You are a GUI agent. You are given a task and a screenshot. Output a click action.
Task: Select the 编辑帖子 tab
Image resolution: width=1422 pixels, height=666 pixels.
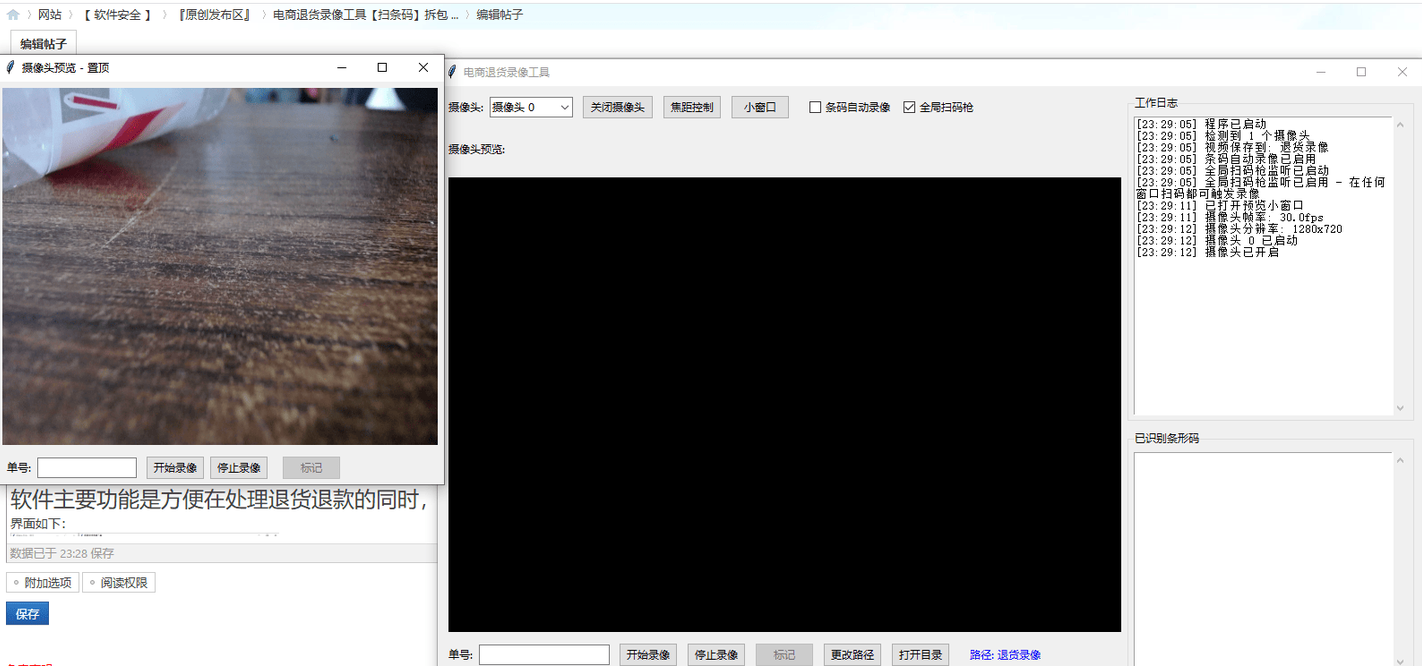44,44
